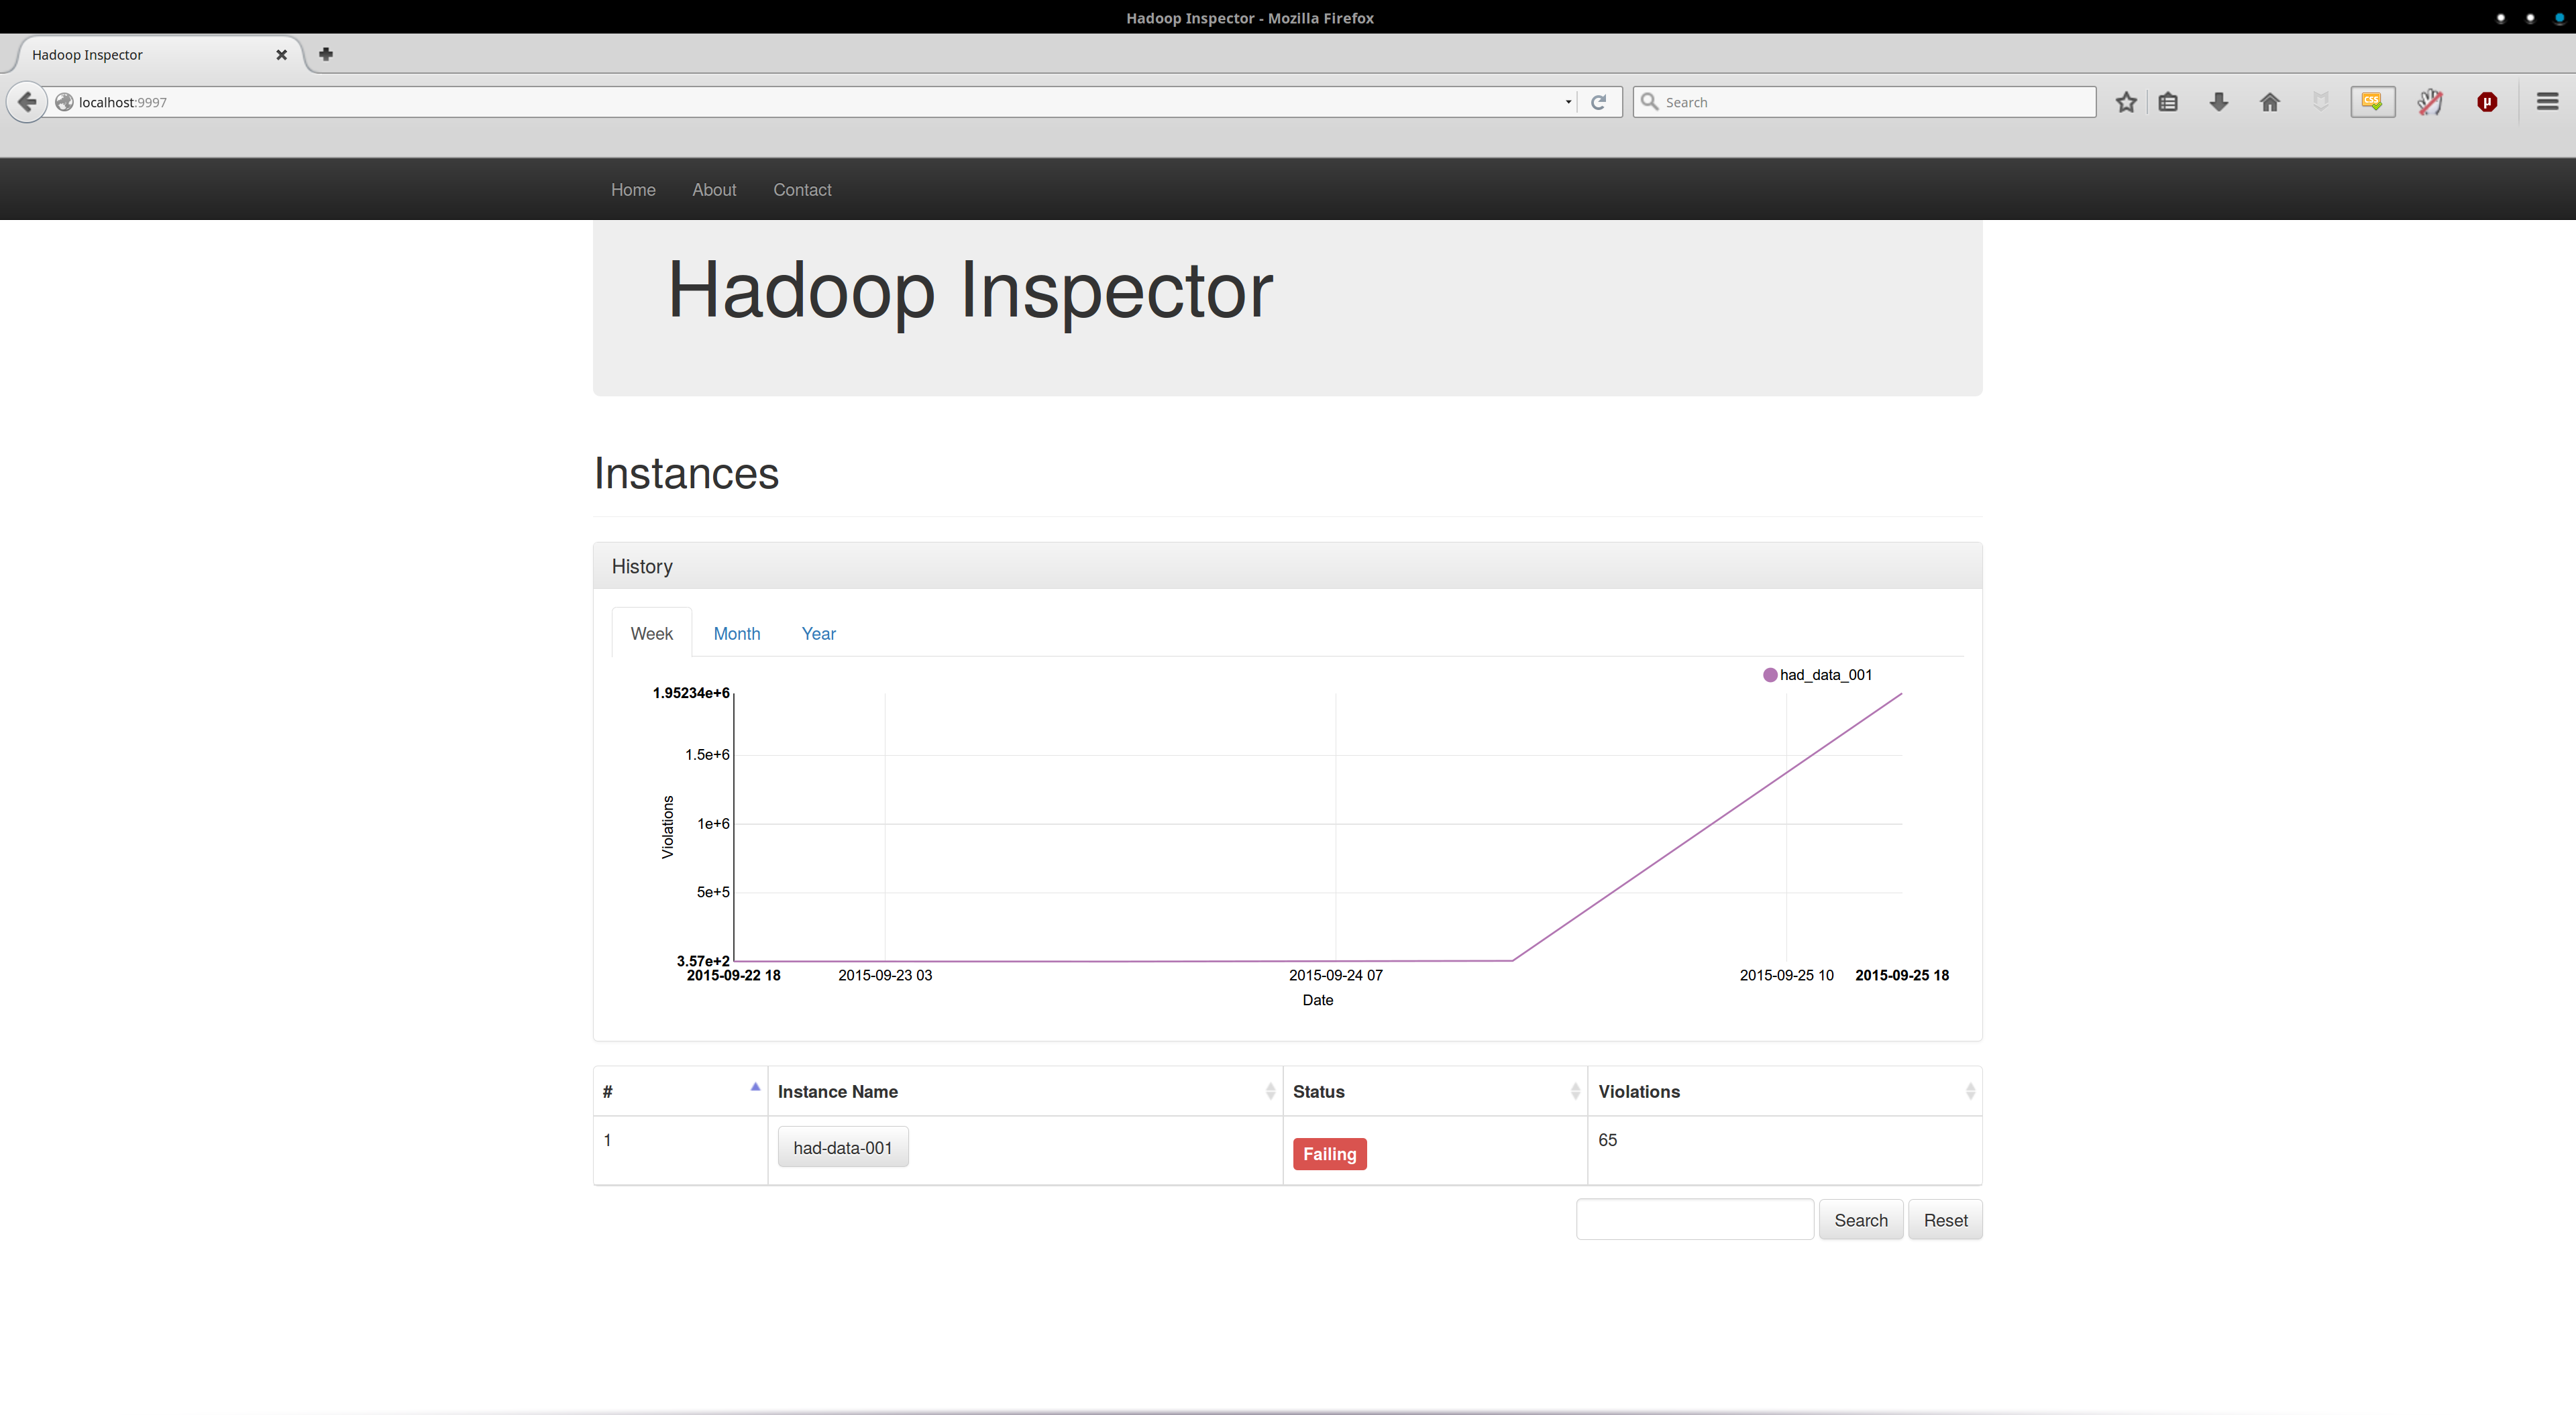
Task: Open uBlock Origin extension icon
Action: 2487,102
